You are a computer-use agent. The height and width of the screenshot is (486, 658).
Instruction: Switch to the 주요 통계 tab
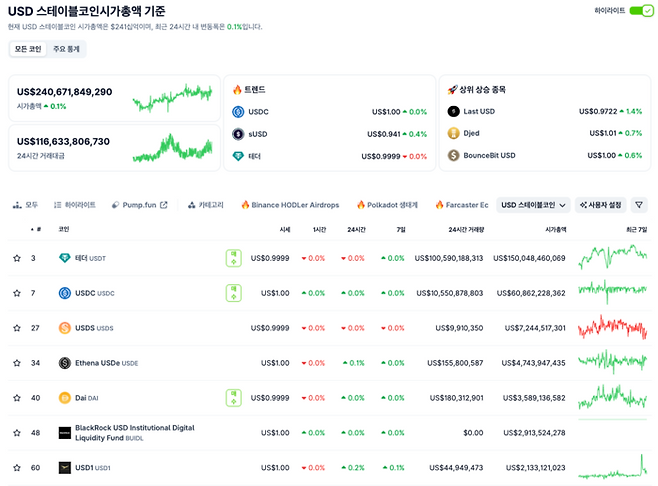[x=66, y=49]
